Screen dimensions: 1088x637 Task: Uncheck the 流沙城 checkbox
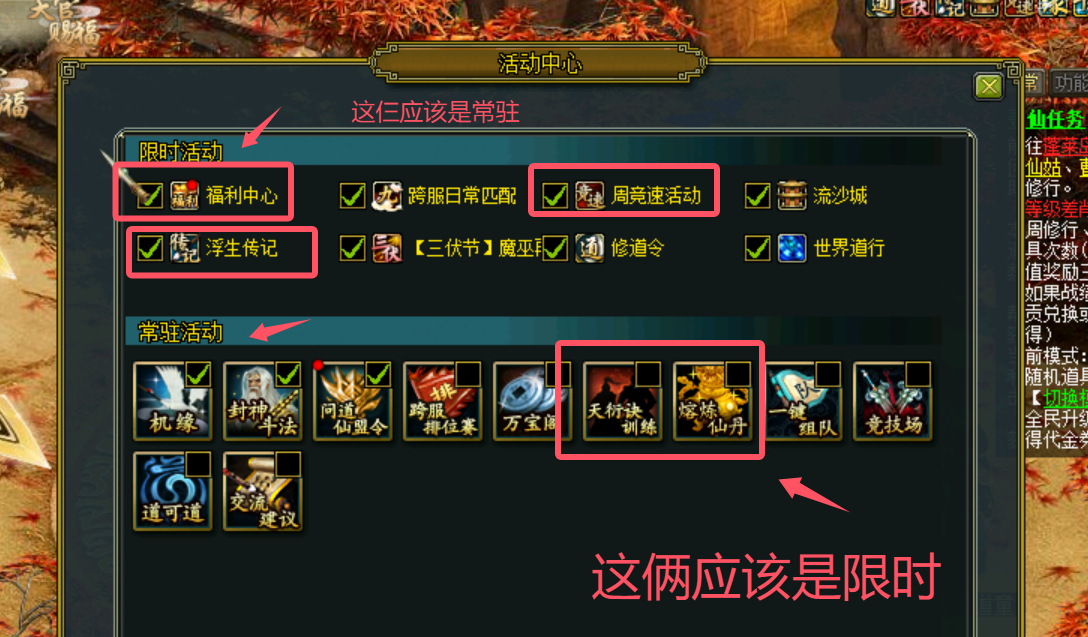[757, 196]
